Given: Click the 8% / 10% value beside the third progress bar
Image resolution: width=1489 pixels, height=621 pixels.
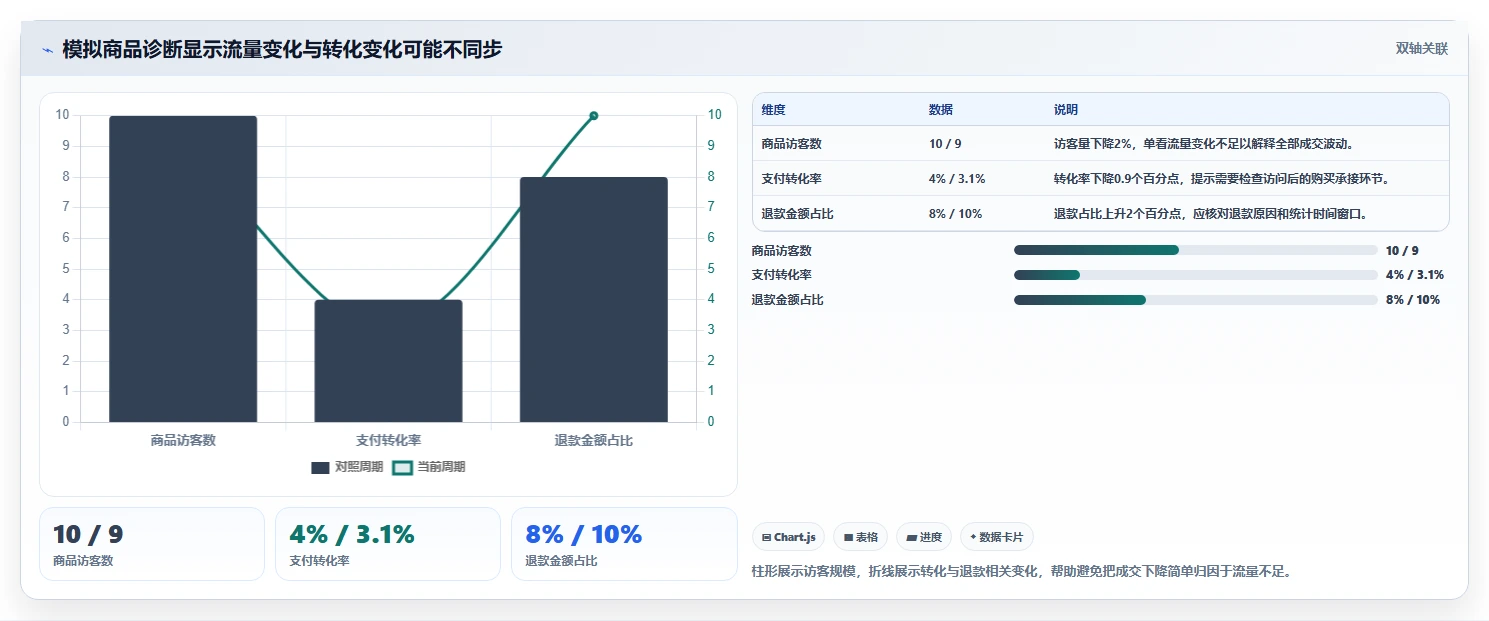Looking at the screenshot, I should click(1413, 300).
